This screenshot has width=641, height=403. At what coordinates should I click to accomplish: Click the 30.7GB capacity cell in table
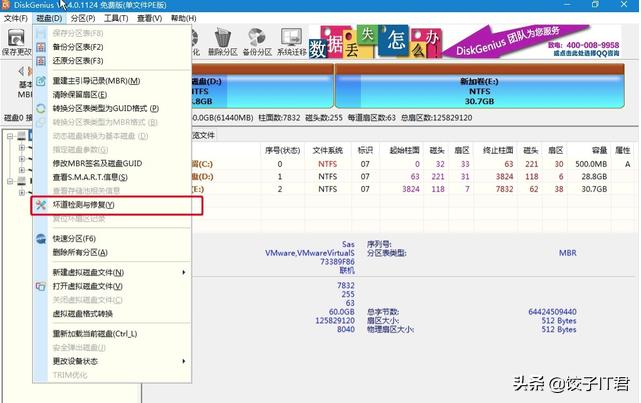pyautogui.click(x=594, y=189)
